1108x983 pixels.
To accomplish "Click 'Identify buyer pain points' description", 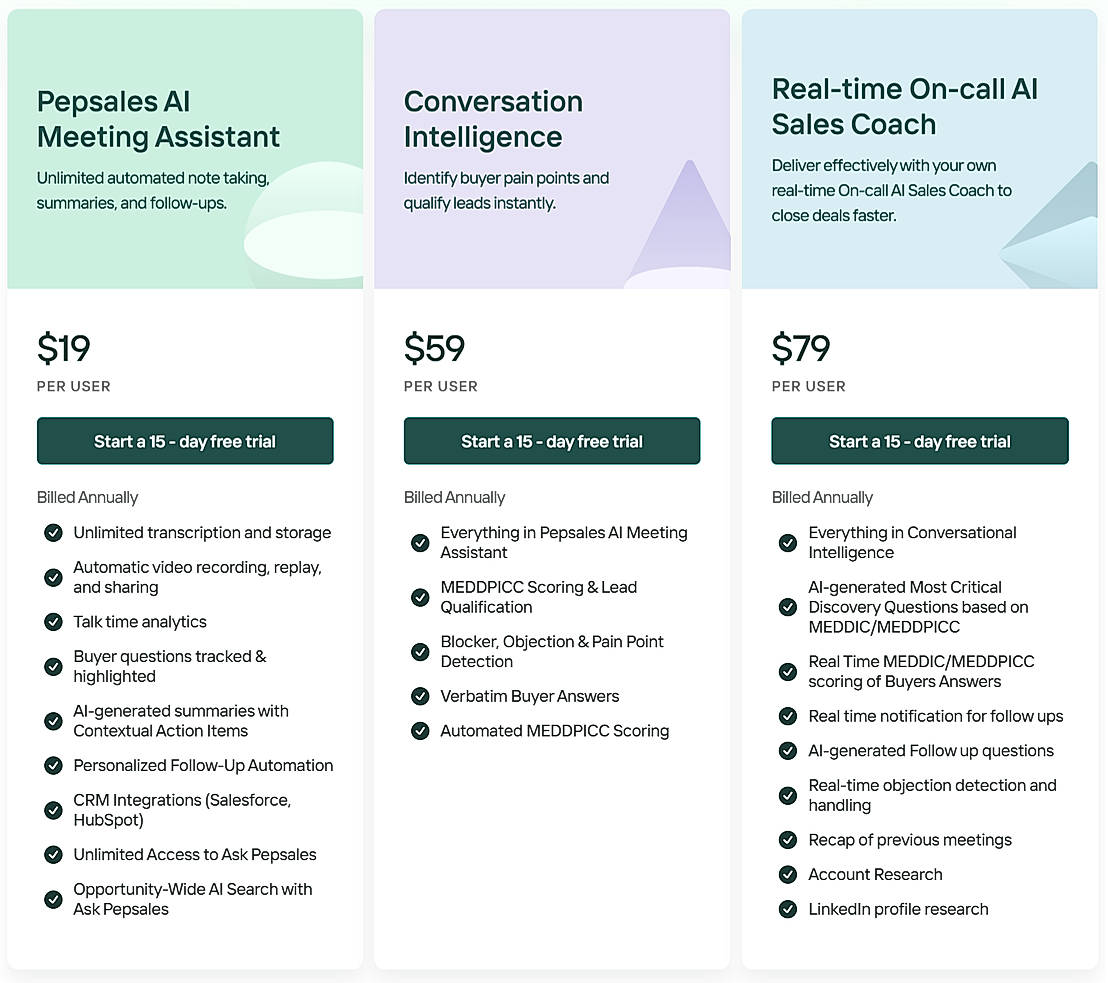I will (506, 190).
